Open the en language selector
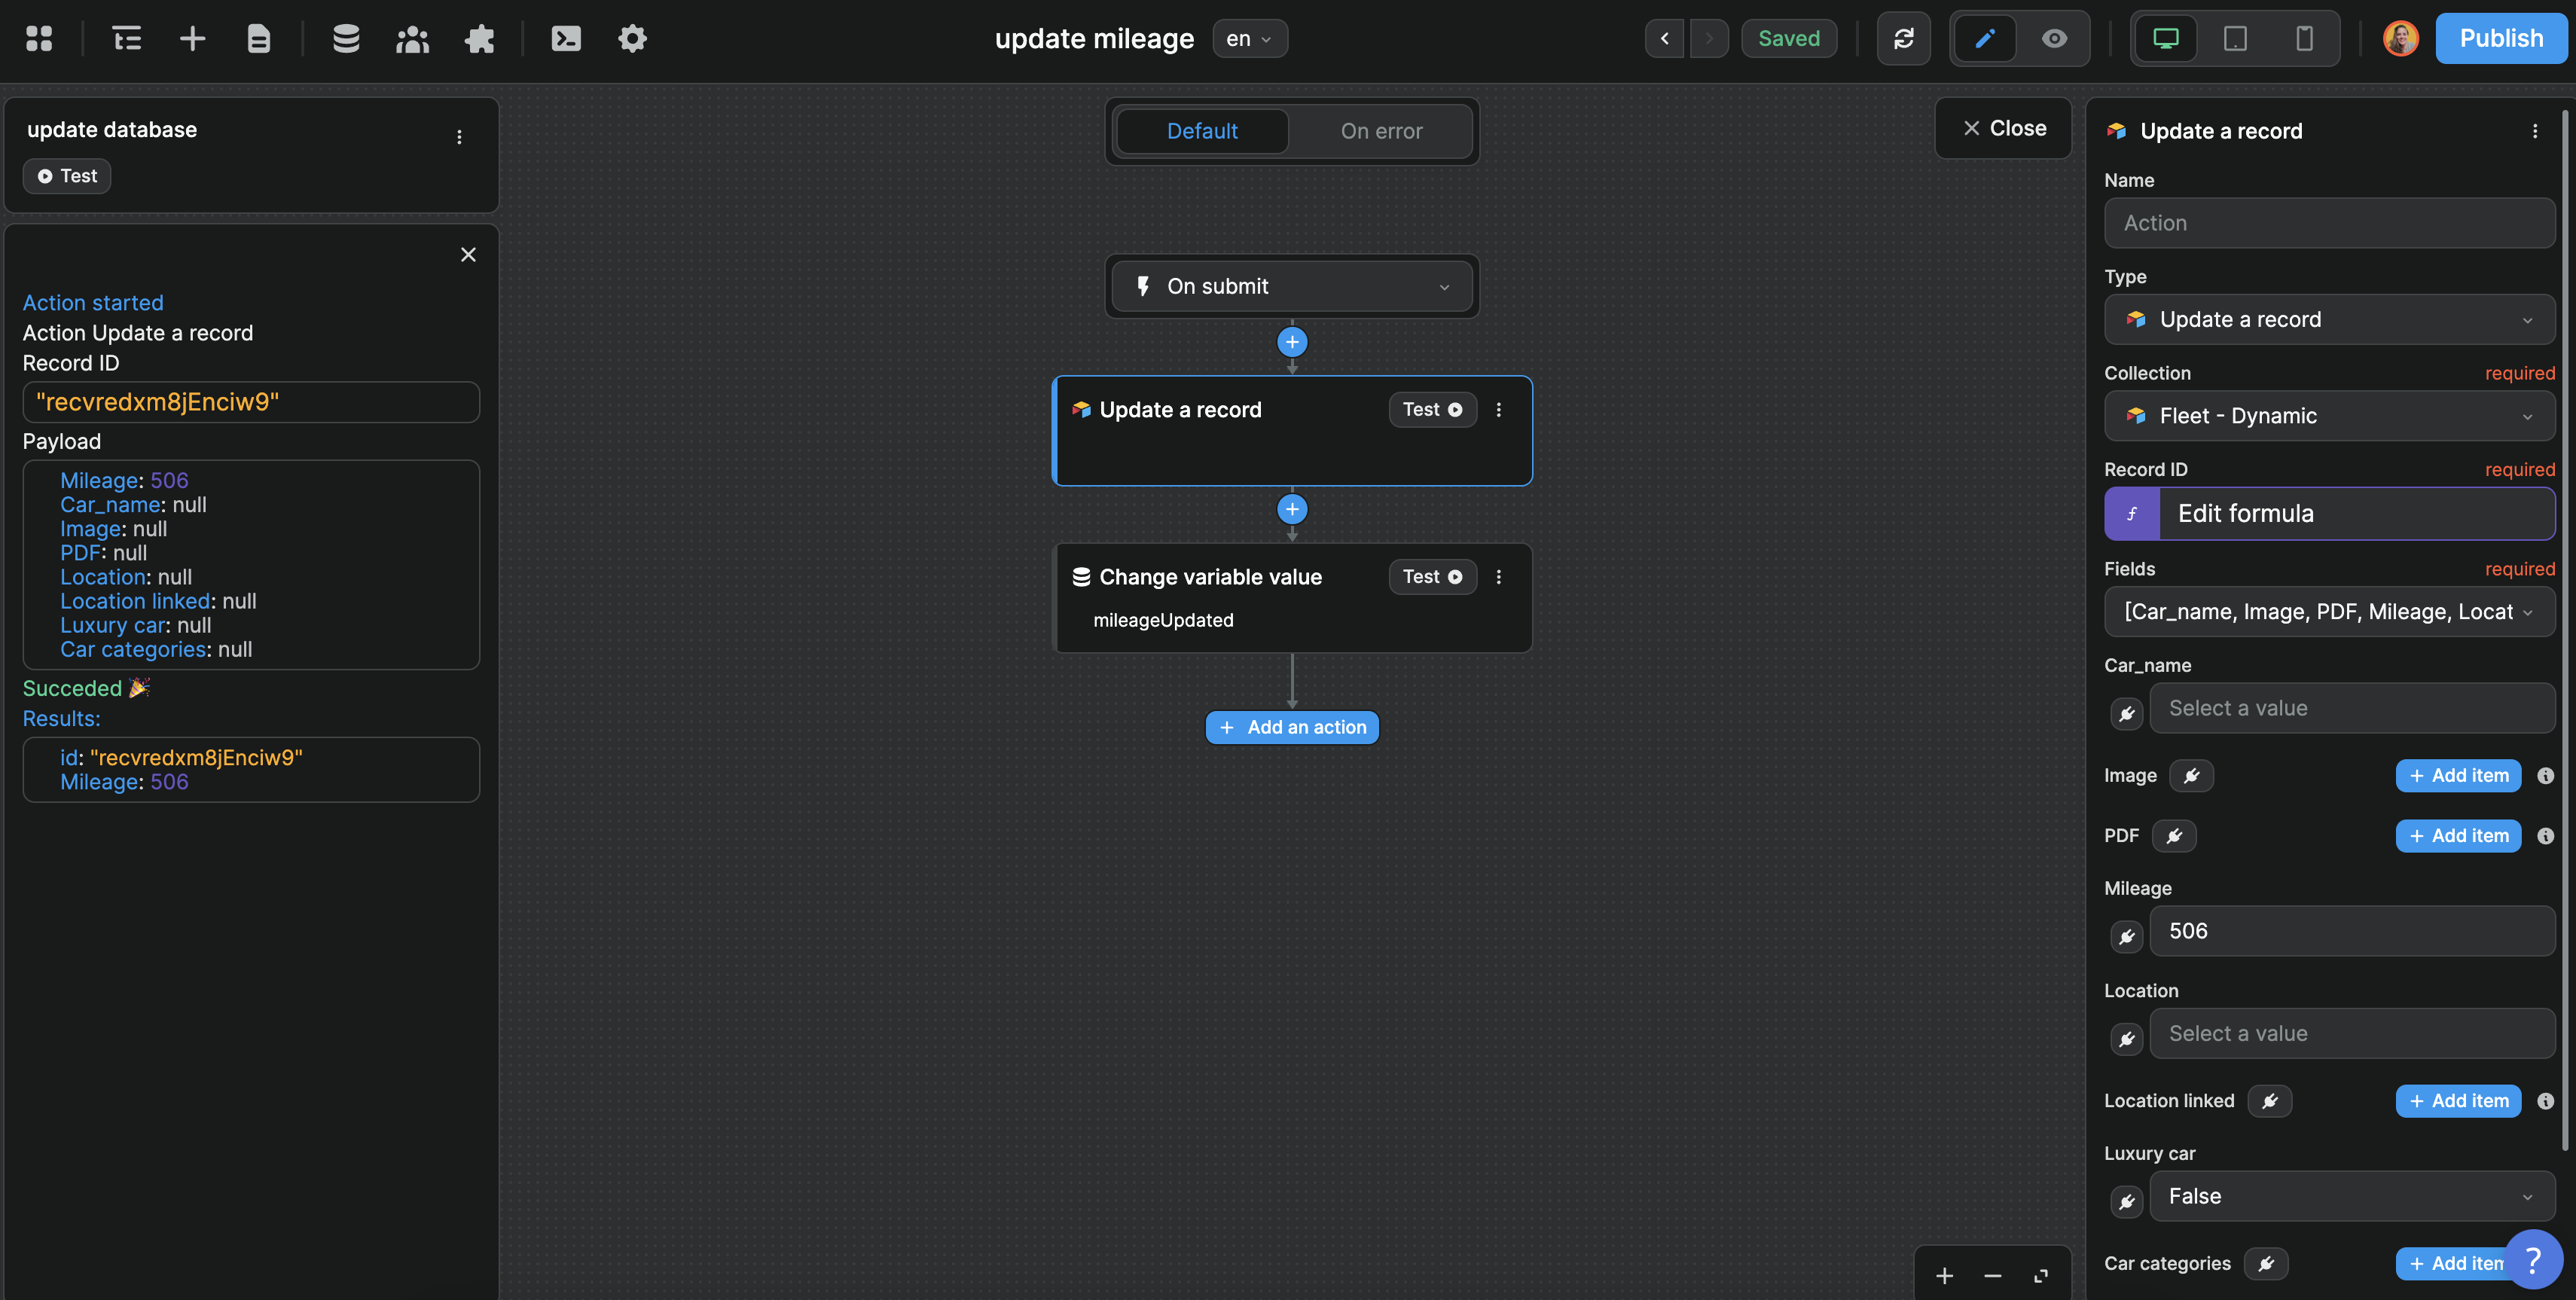The width and height of the screenshot is (2576, 1300). click(1249, 38)
